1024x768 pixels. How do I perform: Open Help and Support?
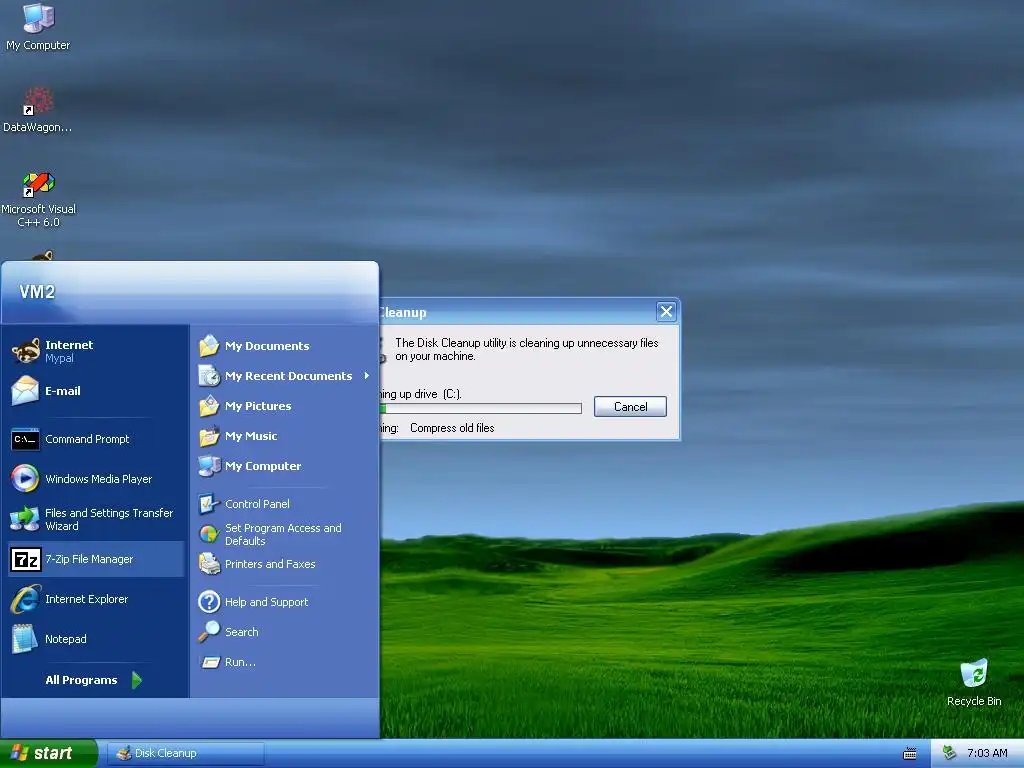coord(285,601)
